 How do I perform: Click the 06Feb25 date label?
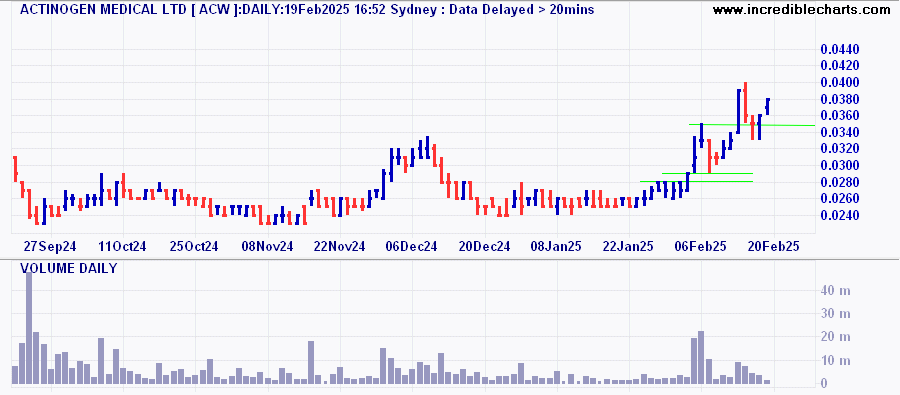pos(700,246)
